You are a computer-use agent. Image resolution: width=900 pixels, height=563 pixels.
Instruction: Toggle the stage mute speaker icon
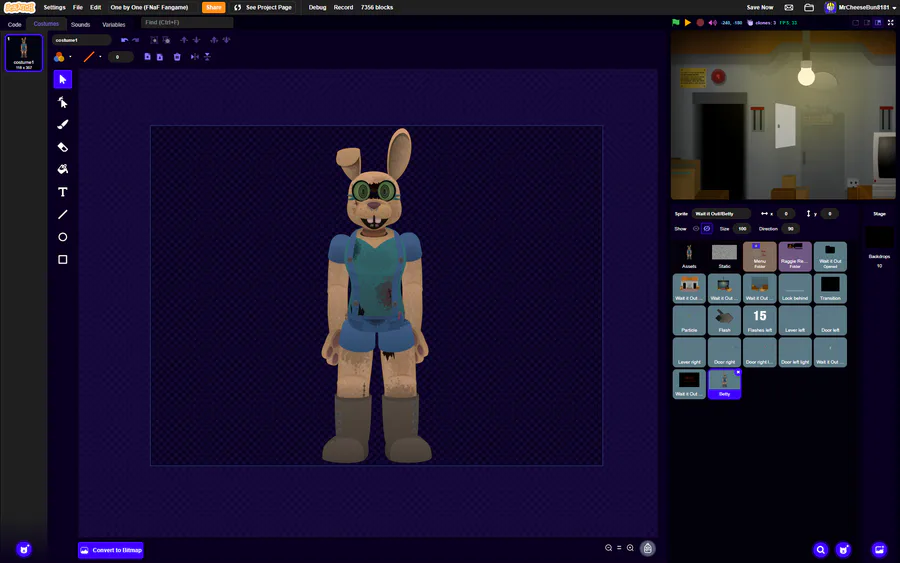pyautogui.click(x=712, y=22)
